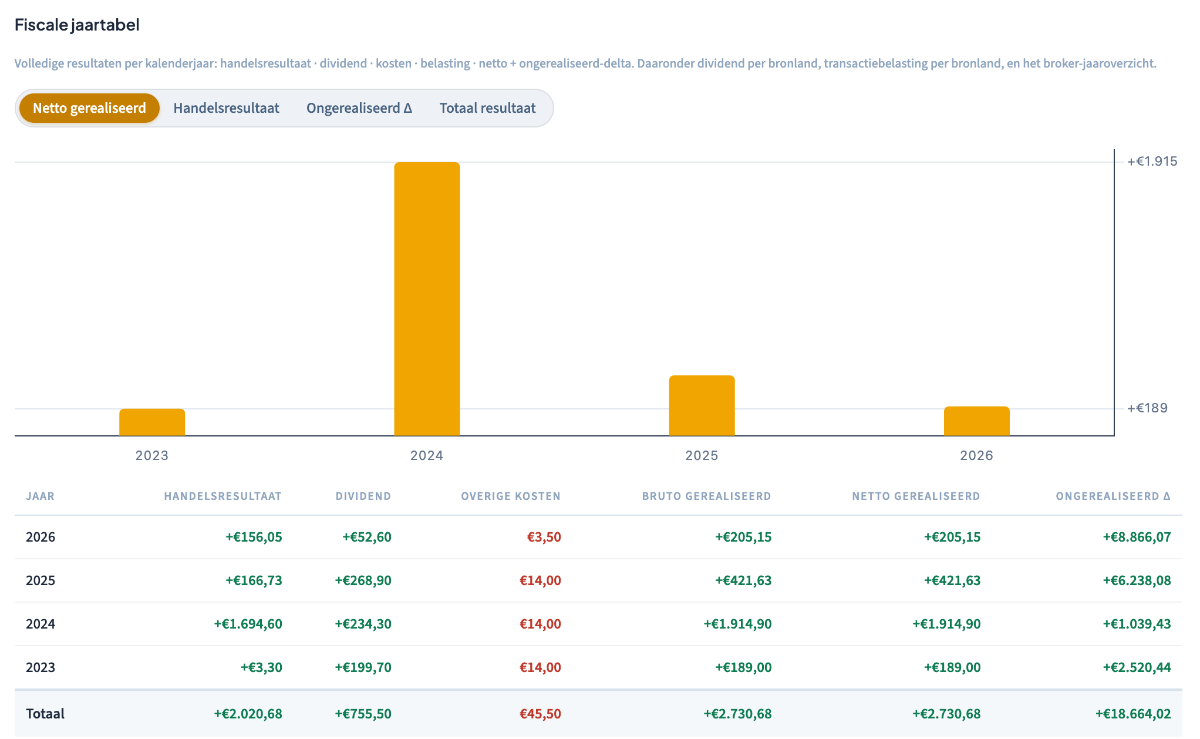Click the +€3,30 handelsresultaat value
Screen dimensions: 1200x739
[261, 667]
